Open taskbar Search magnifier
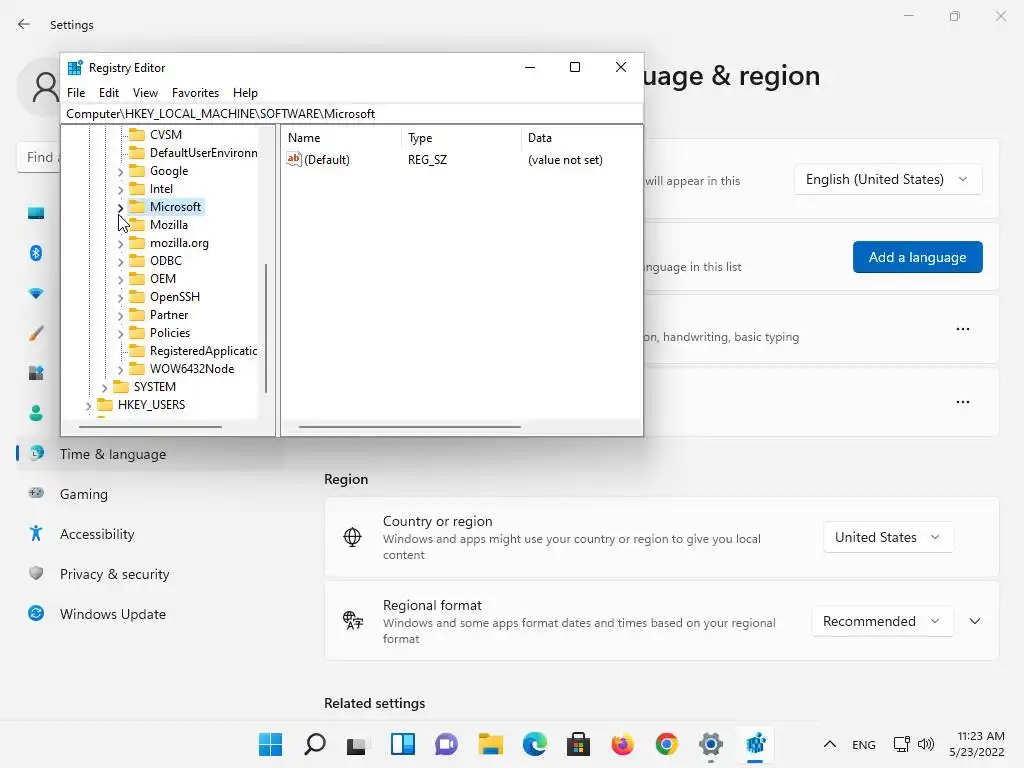Viewport: 1024px width, 768px height. (315, 744)
